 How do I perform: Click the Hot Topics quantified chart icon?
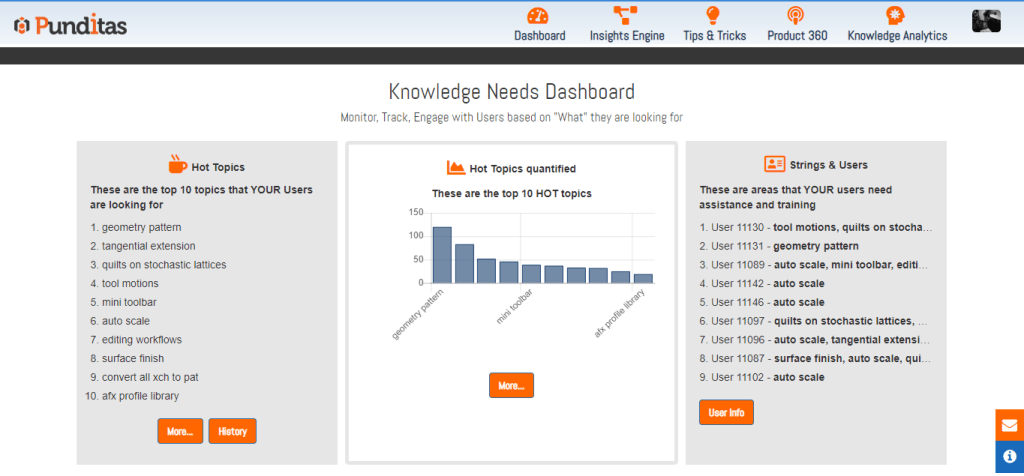pos(456,167)
